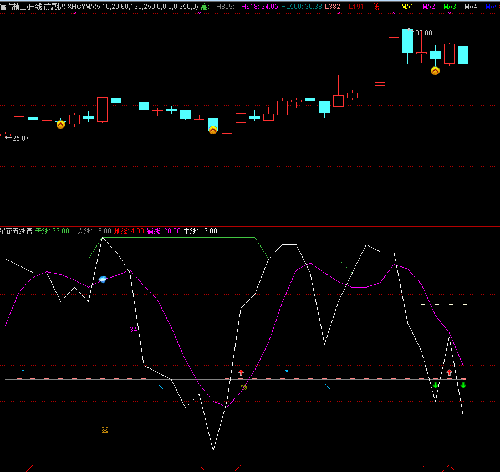
Task: Click the yellow marker below the gray baseline
Action: tap(244, 387)
